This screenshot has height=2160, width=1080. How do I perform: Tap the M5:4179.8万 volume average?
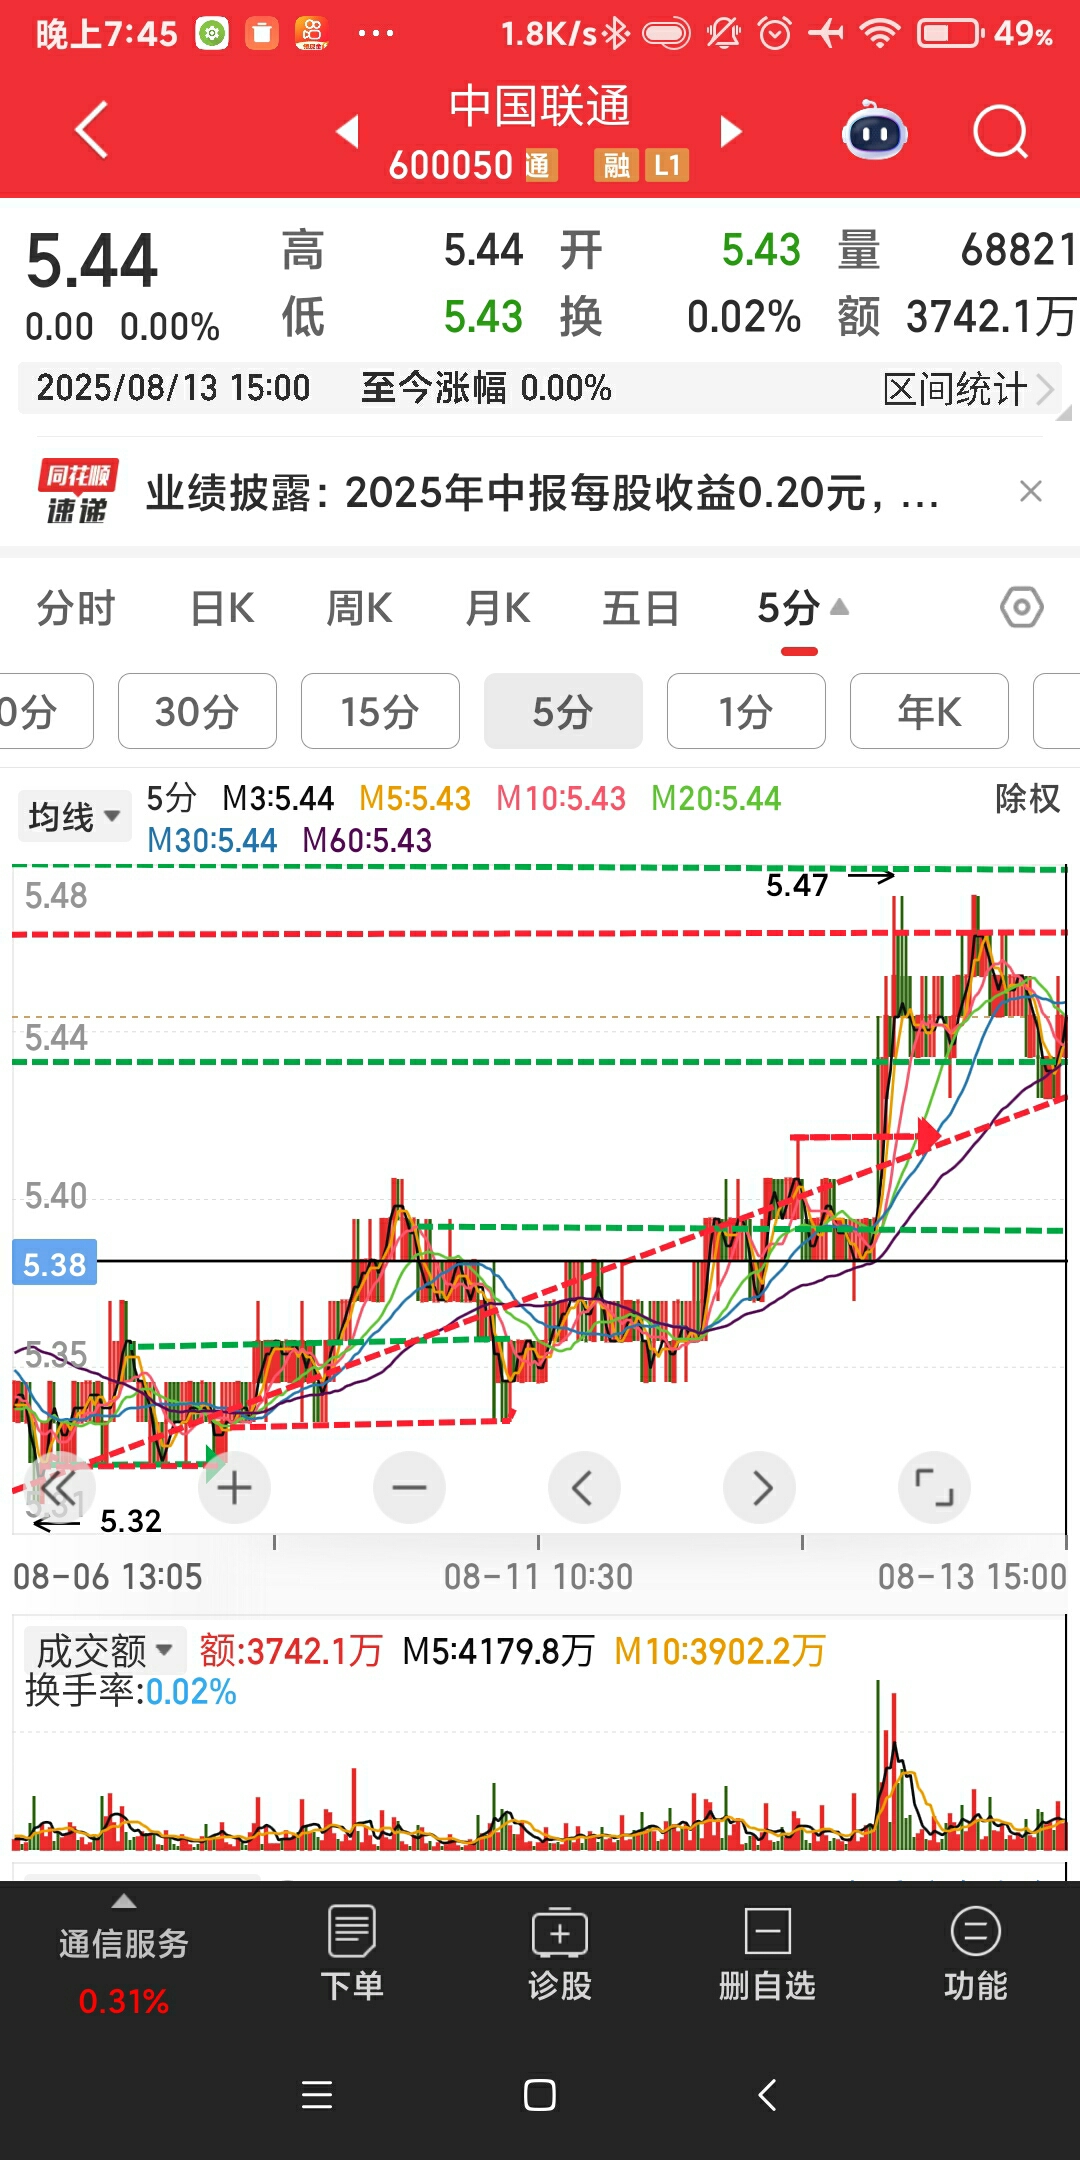coord(498,1650)
